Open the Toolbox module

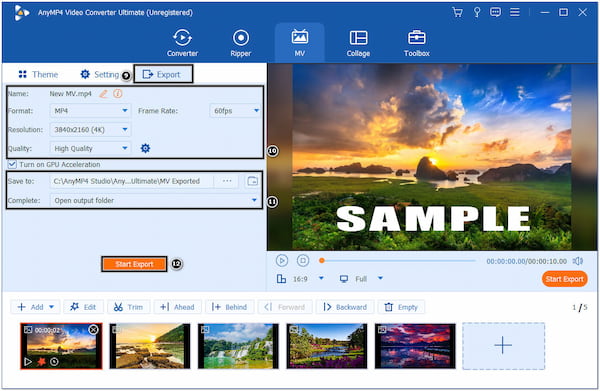coord(417,43)
